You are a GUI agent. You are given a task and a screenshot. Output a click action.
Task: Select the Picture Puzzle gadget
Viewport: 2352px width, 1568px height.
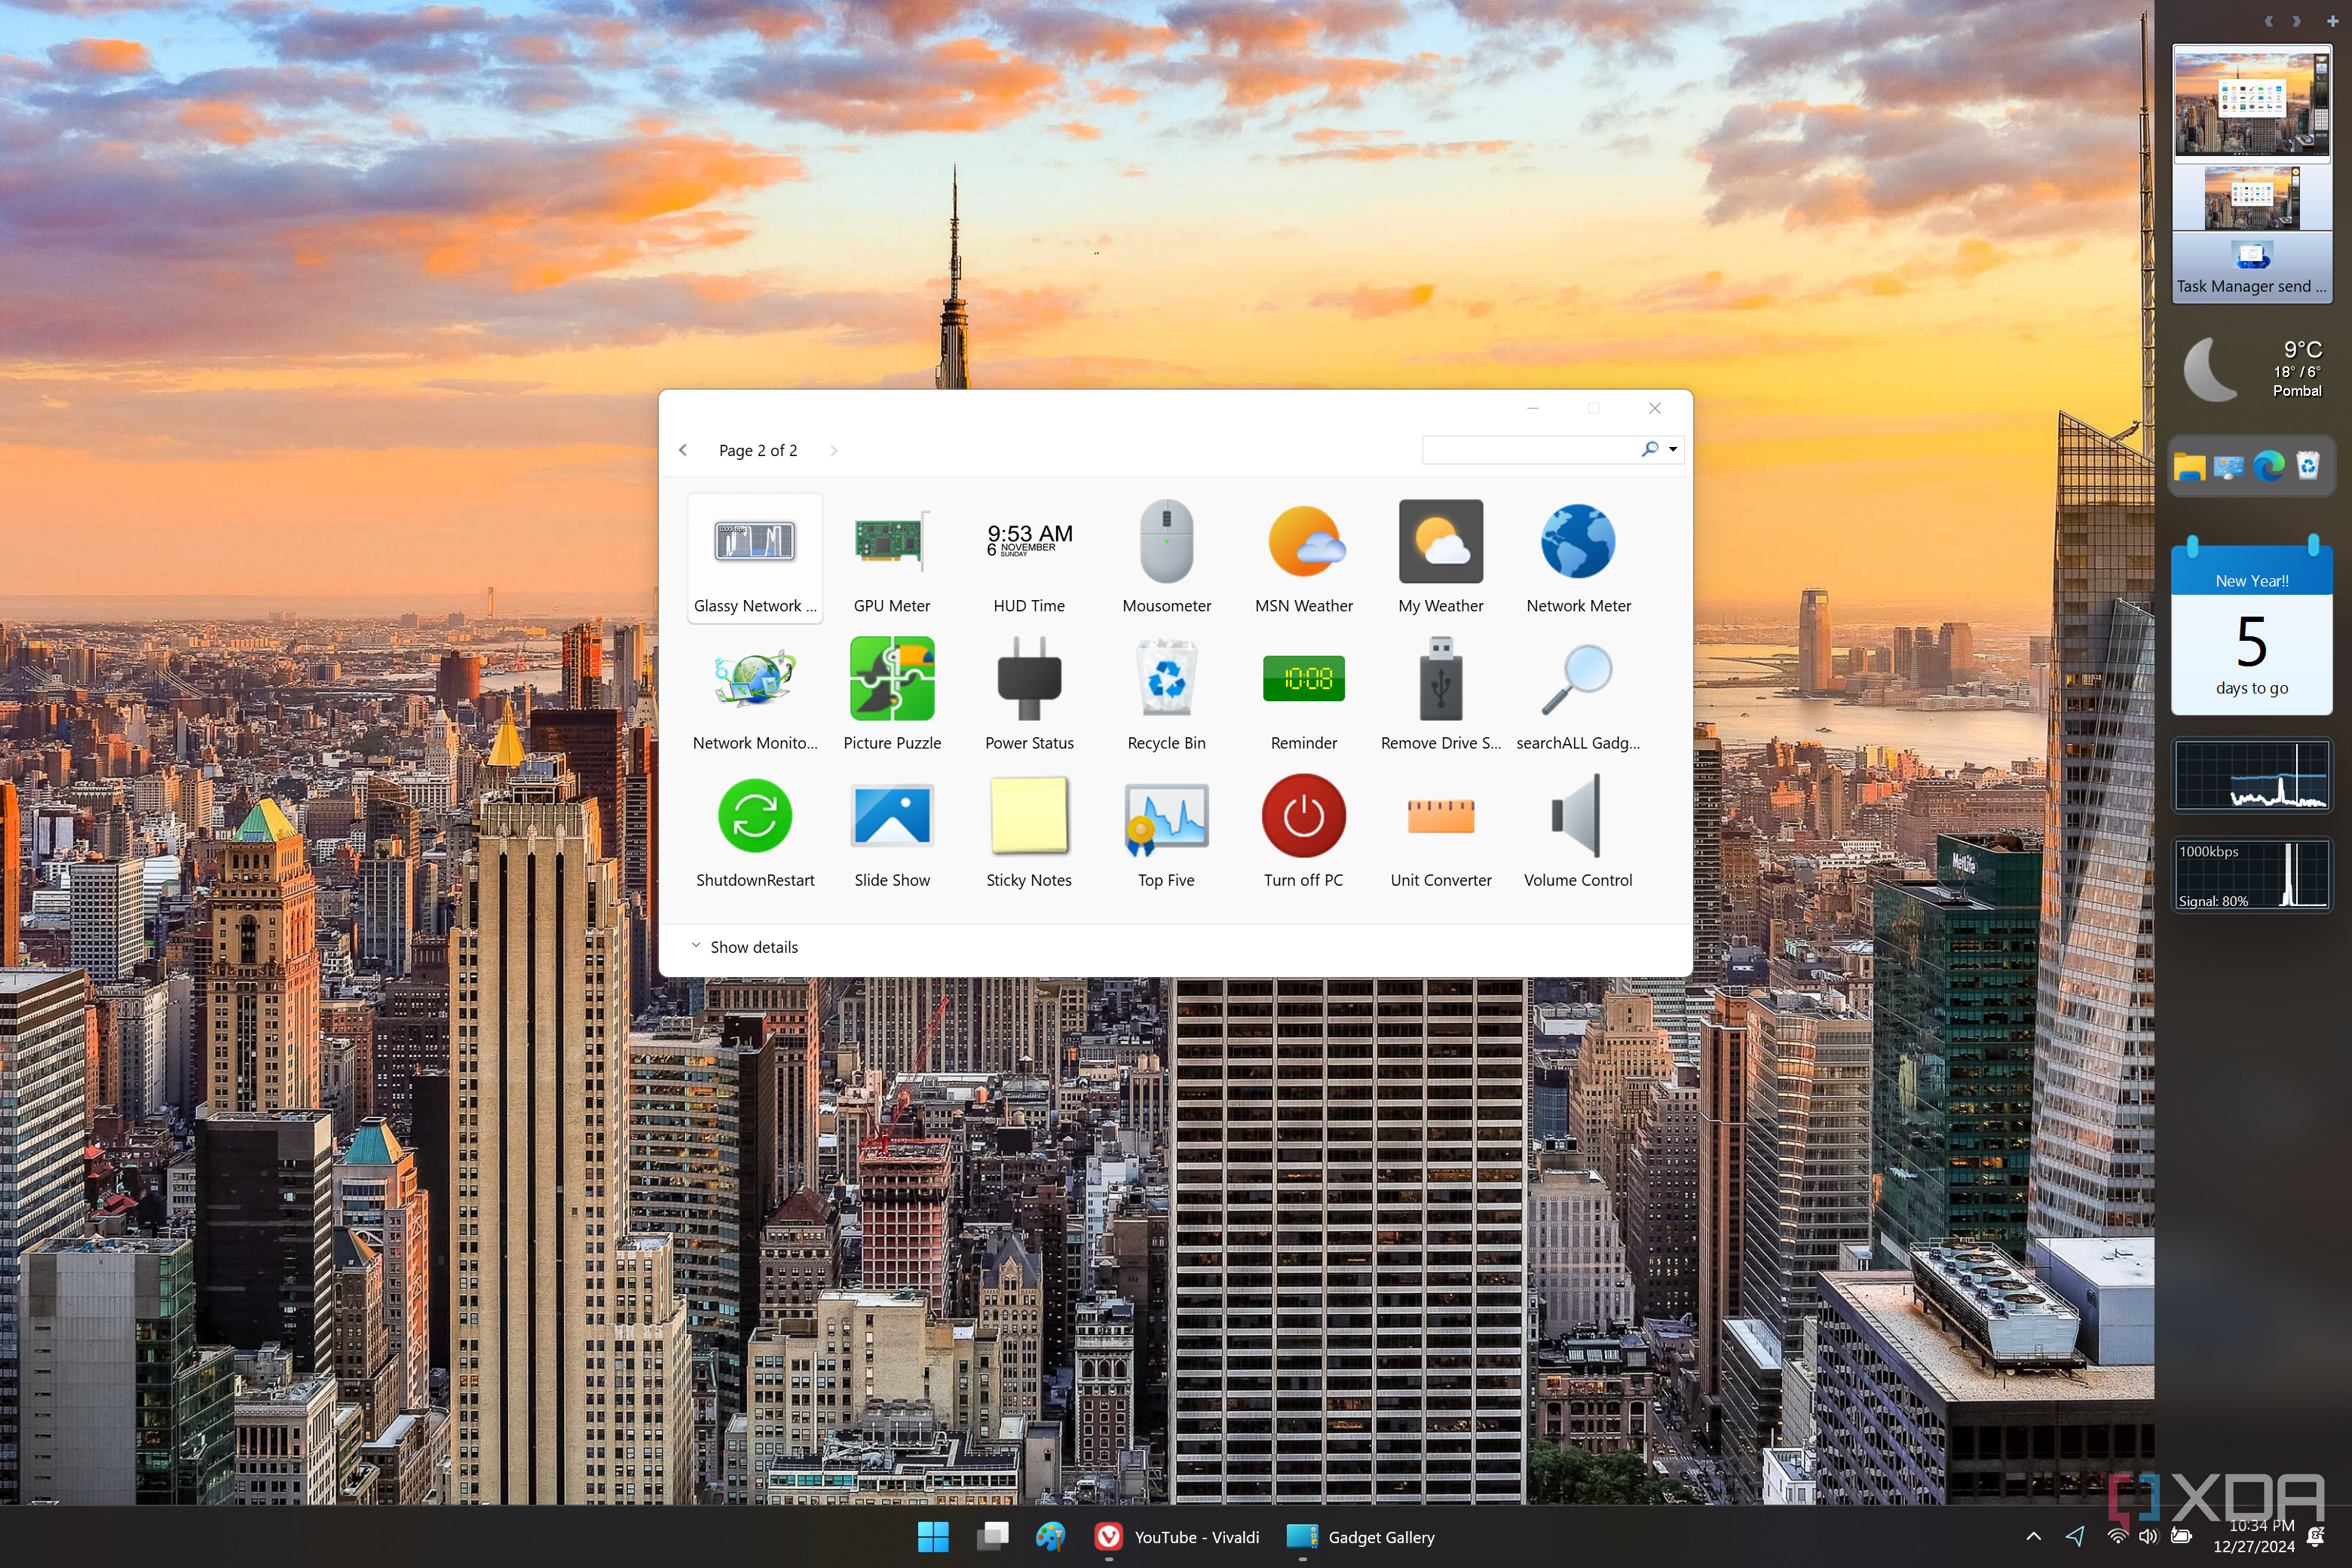coord(891,679)
